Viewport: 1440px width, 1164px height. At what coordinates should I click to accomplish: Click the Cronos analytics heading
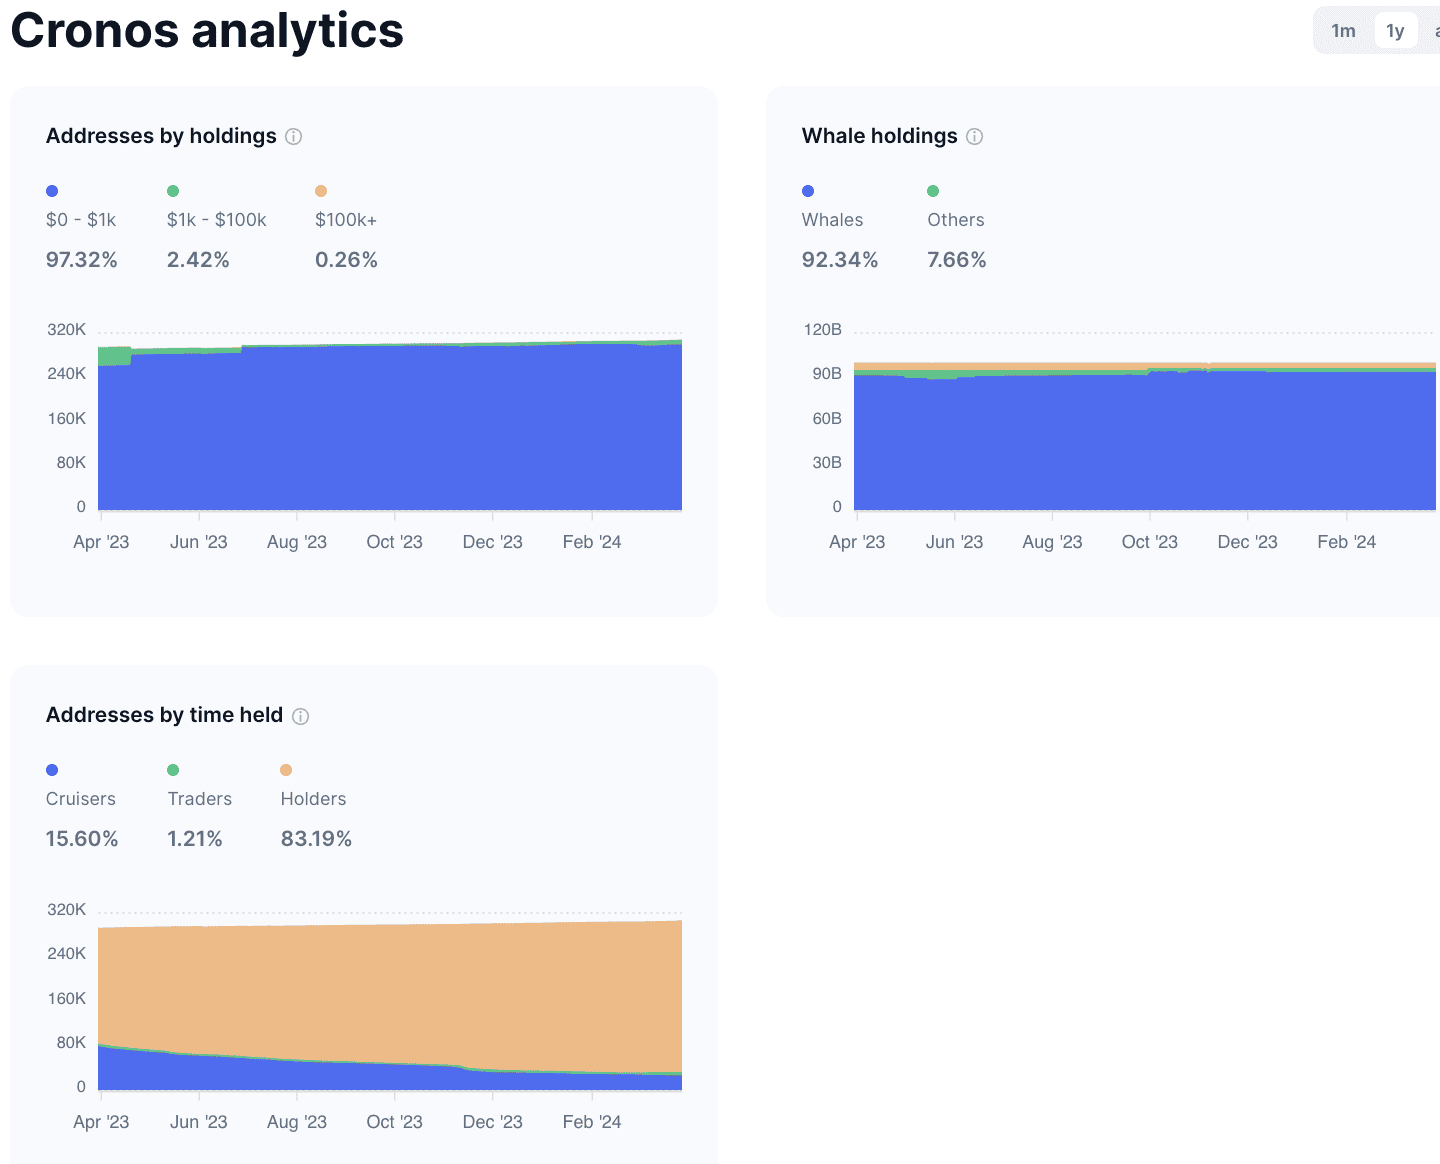tap(207, 30)
